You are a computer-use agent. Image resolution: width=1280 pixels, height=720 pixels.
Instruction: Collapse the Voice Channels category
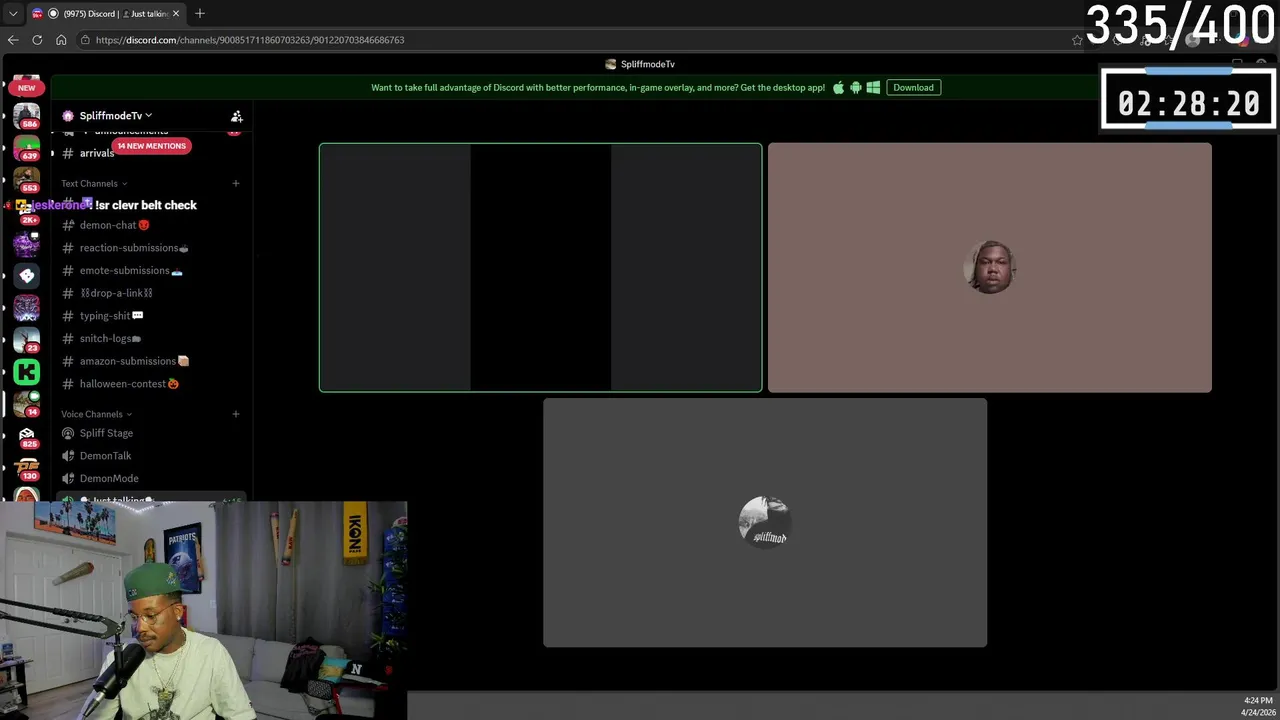click(96, 414)
